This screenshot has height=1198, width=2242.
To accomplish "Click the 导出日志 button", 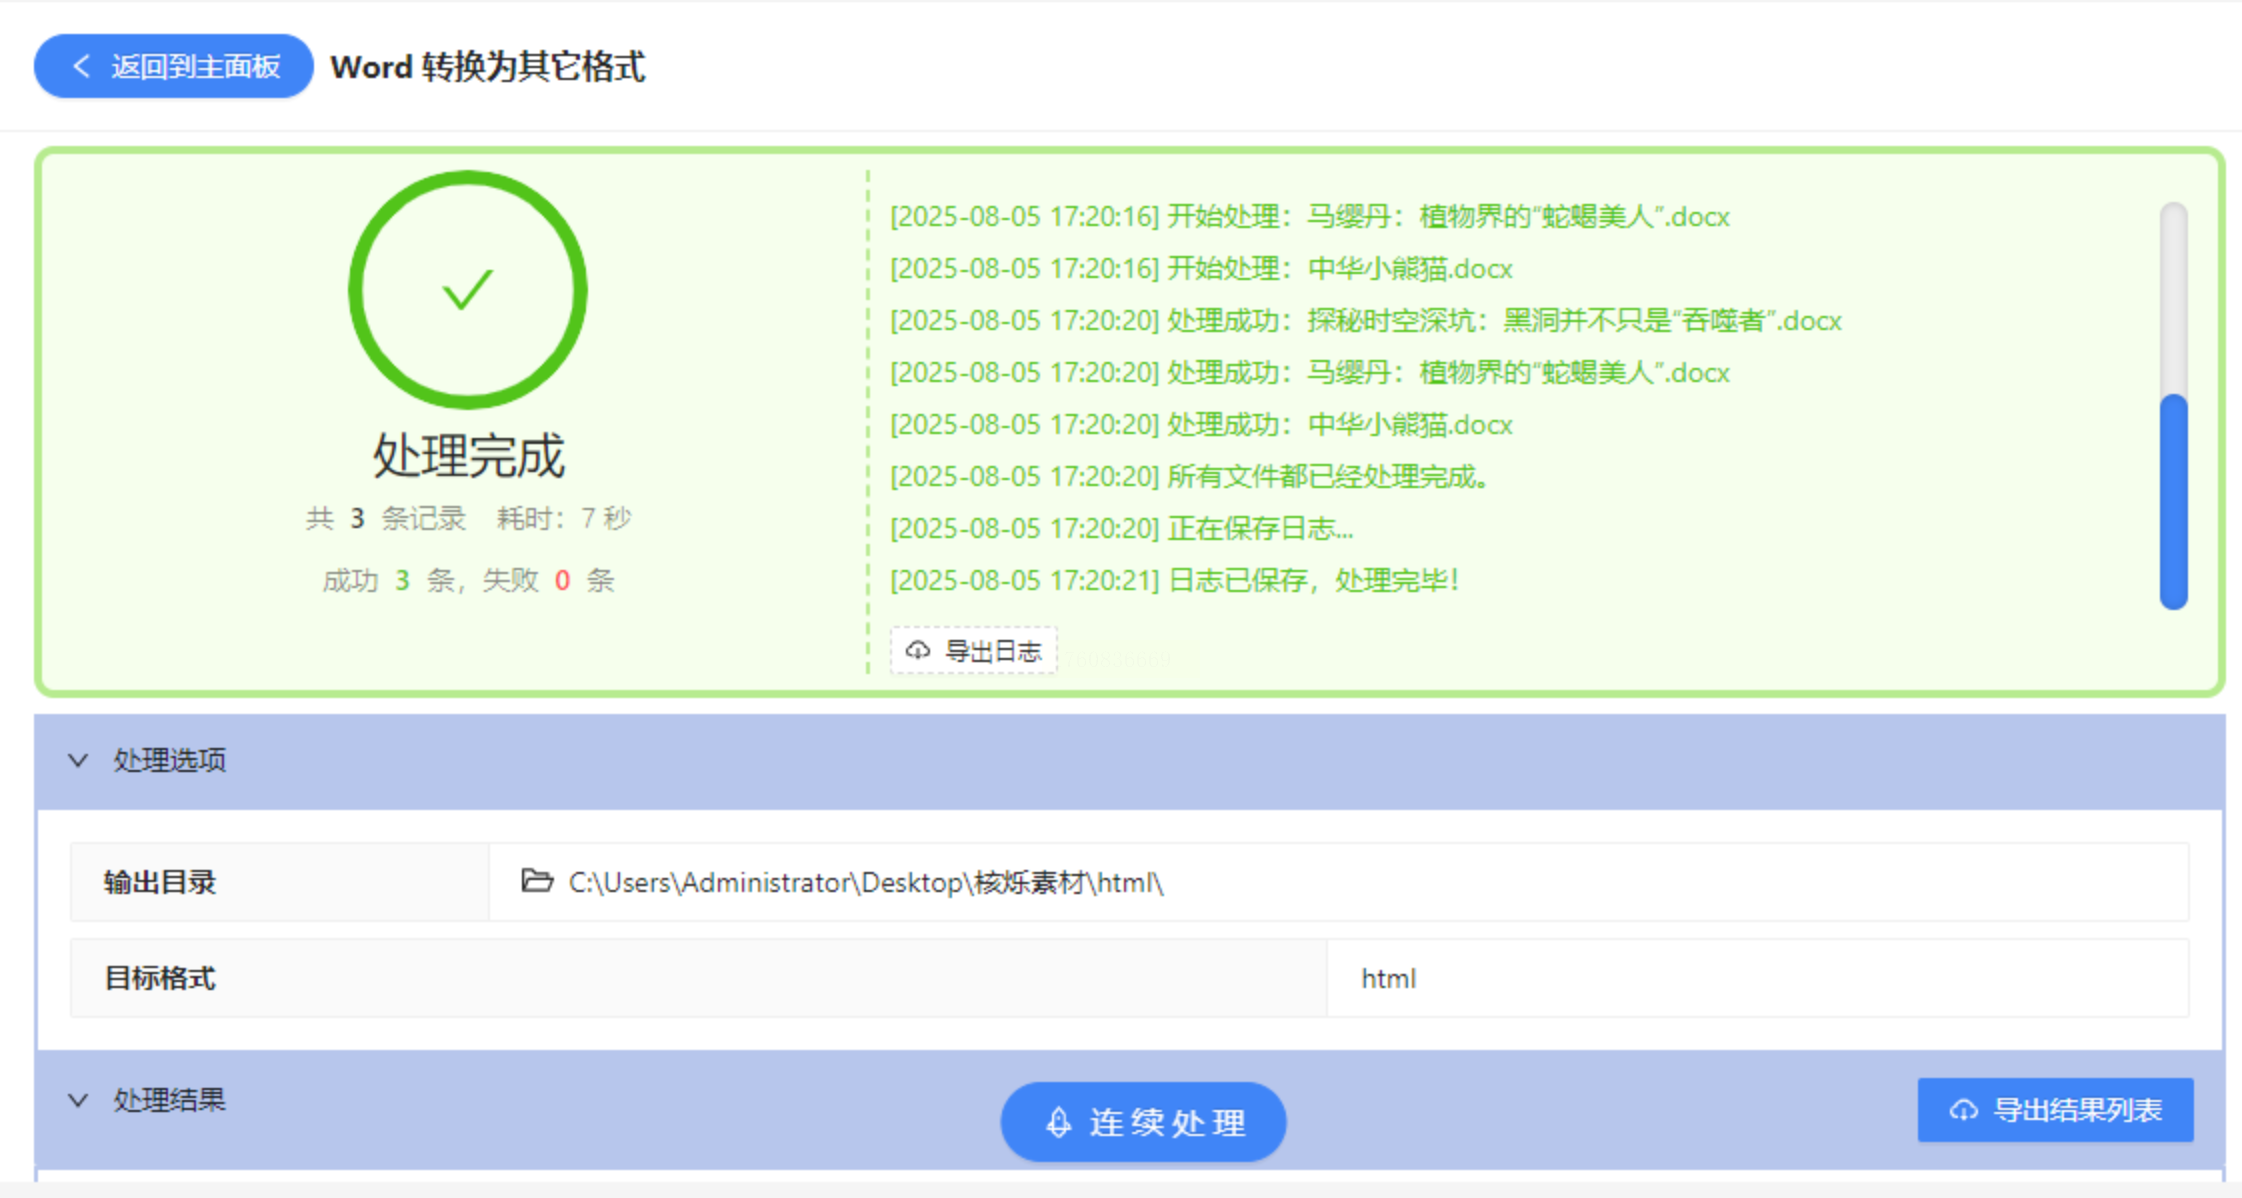I will [x=974, y=651].
